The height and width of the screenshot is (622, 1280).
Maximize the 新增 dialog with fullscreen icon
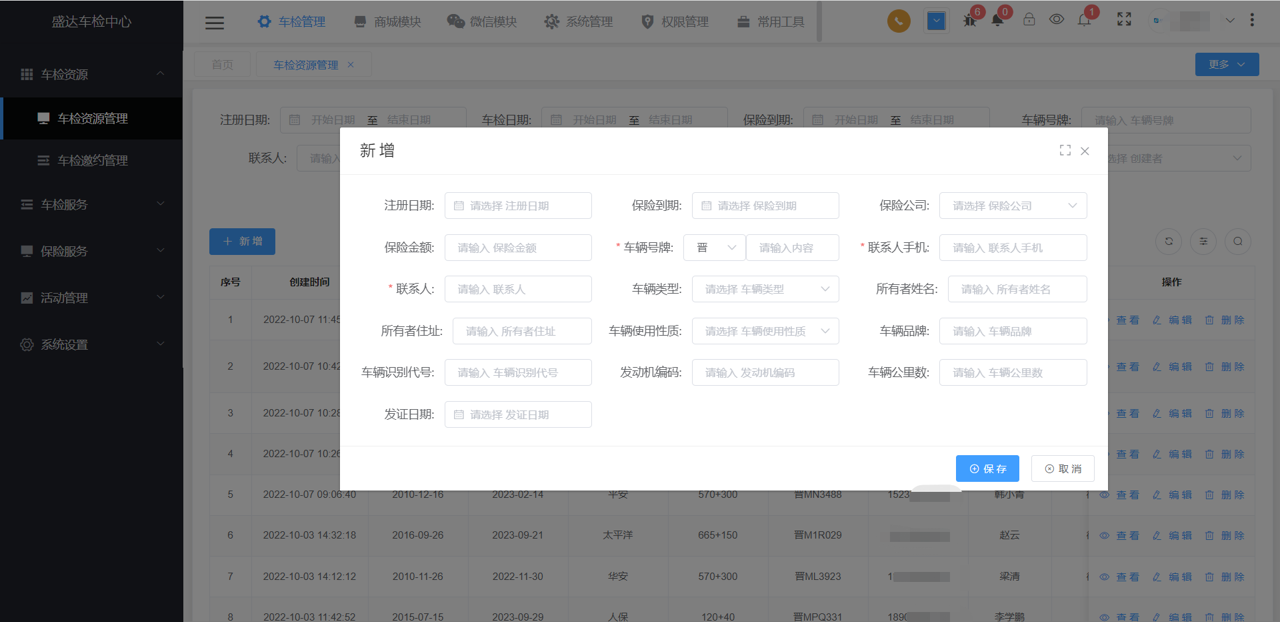pos(1065,151)
